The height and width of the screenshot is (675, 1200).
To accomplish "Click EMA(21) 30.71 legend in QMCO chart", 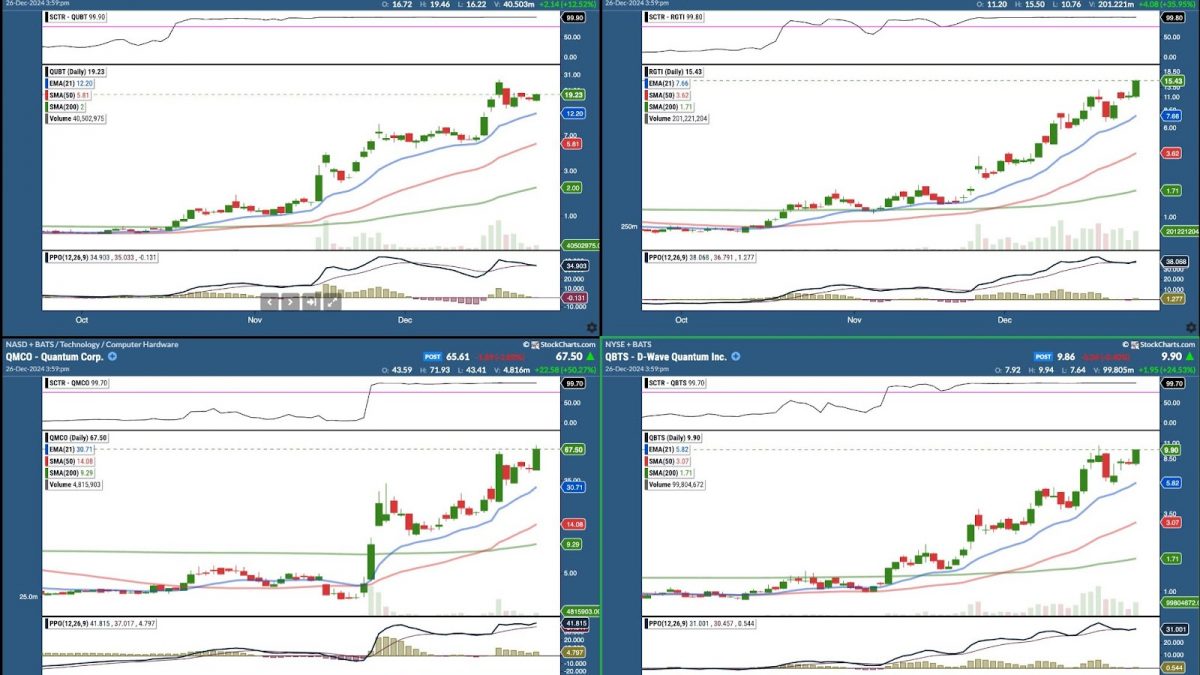I will pyautogui.click(x=72, y=449).
